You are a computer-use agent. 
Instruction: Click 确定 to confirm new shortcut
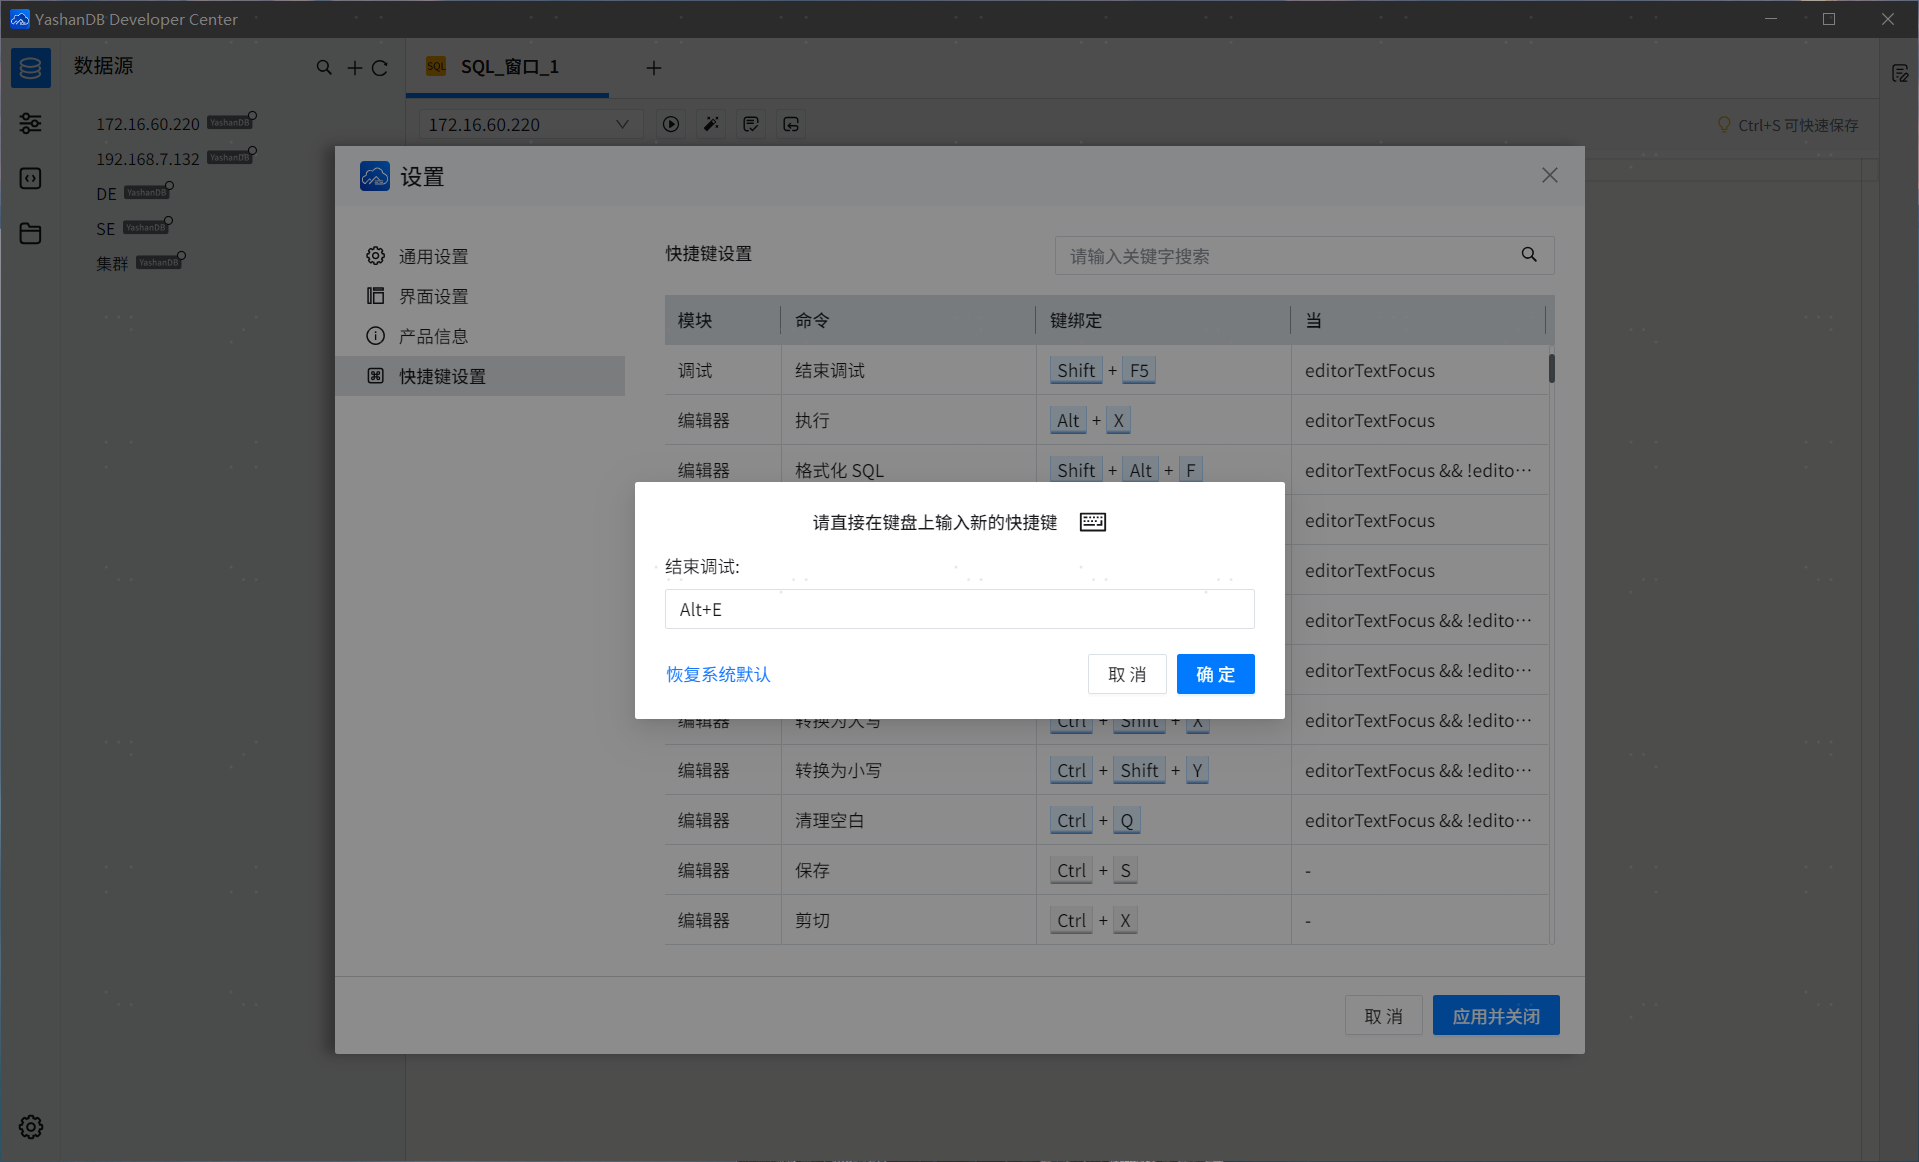pyautogui.click(x=1215, y=674)
